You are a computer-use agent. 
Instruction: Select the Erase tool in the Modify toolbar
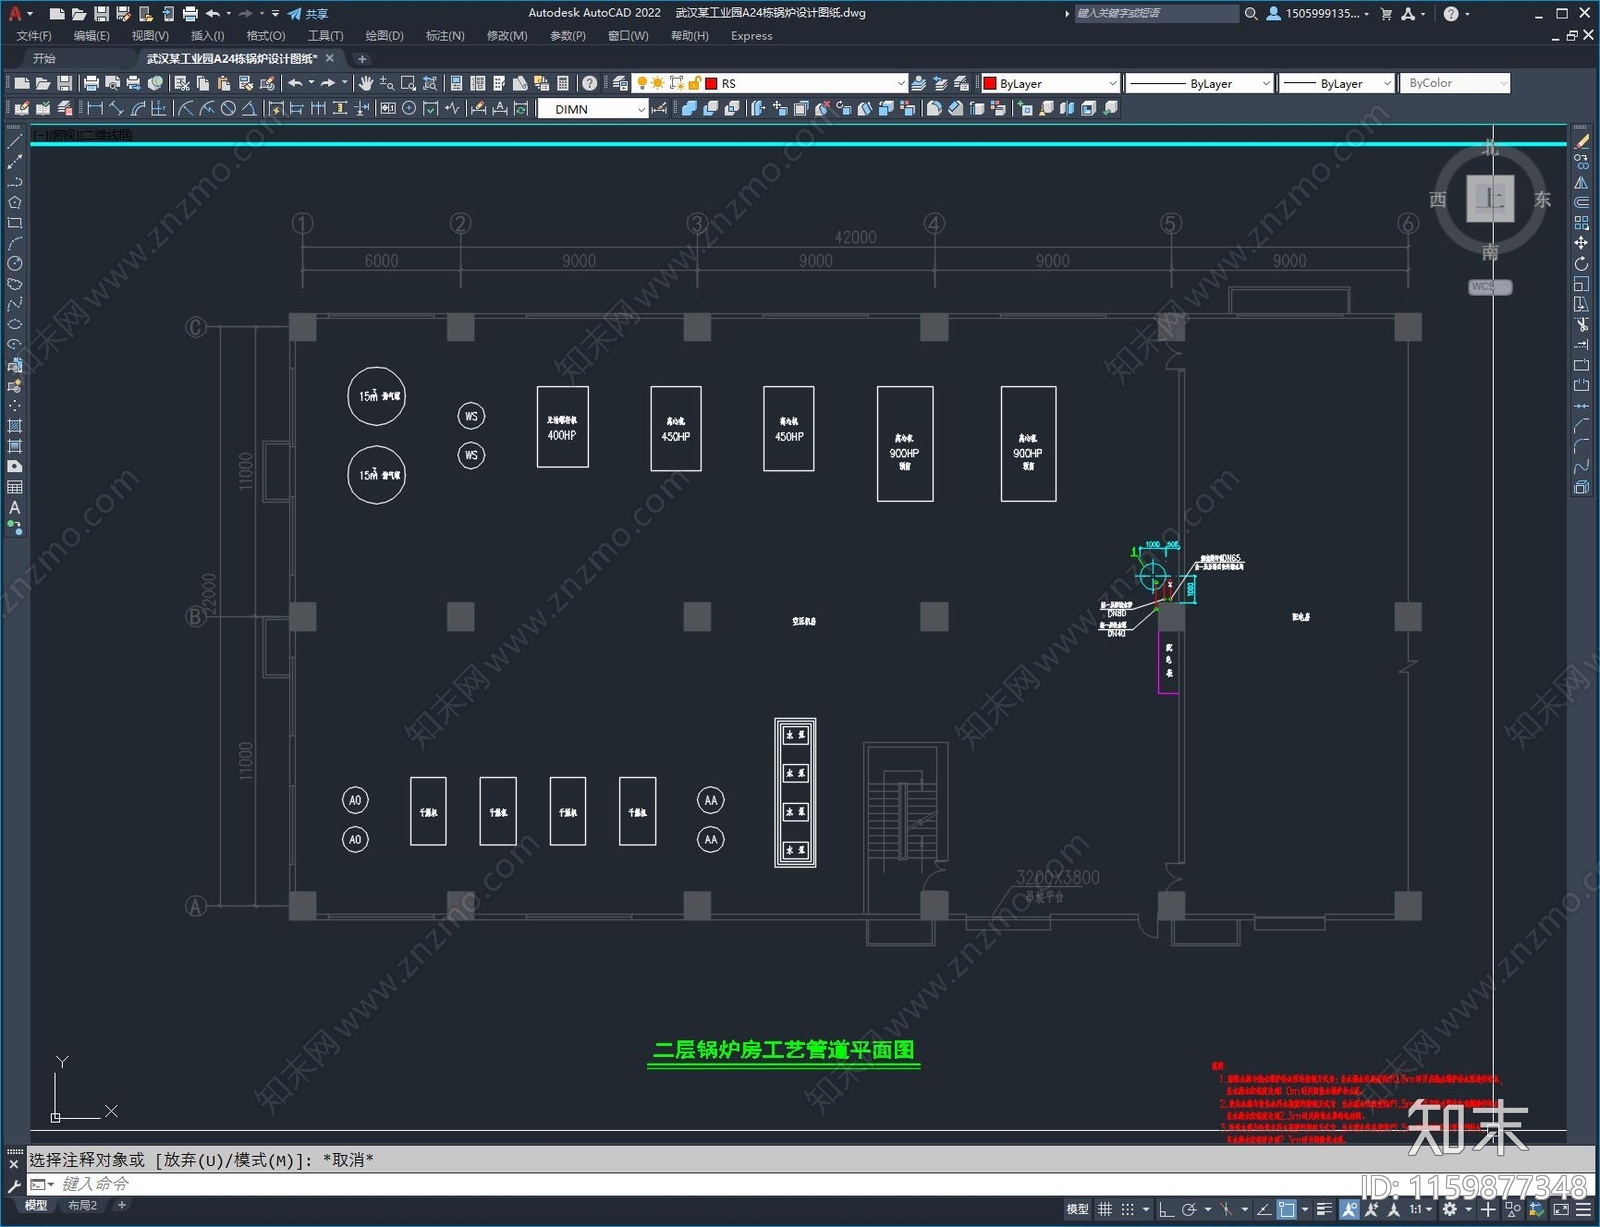1581,142
